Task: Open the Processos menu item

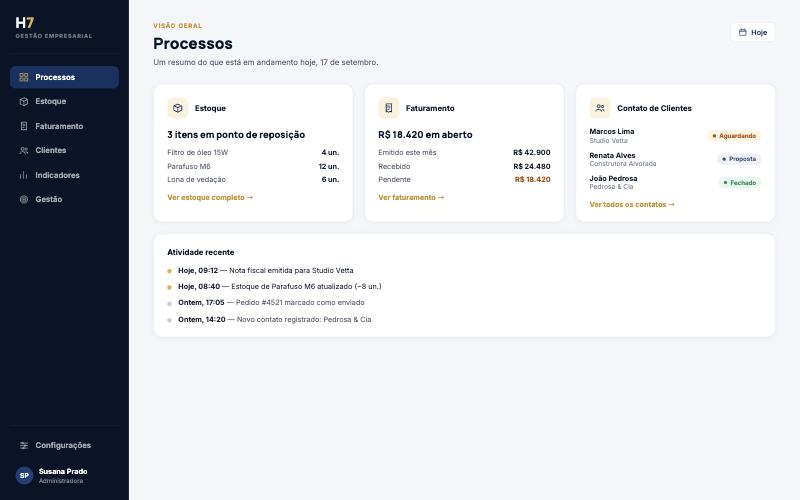Action: [x=64, y=77]
